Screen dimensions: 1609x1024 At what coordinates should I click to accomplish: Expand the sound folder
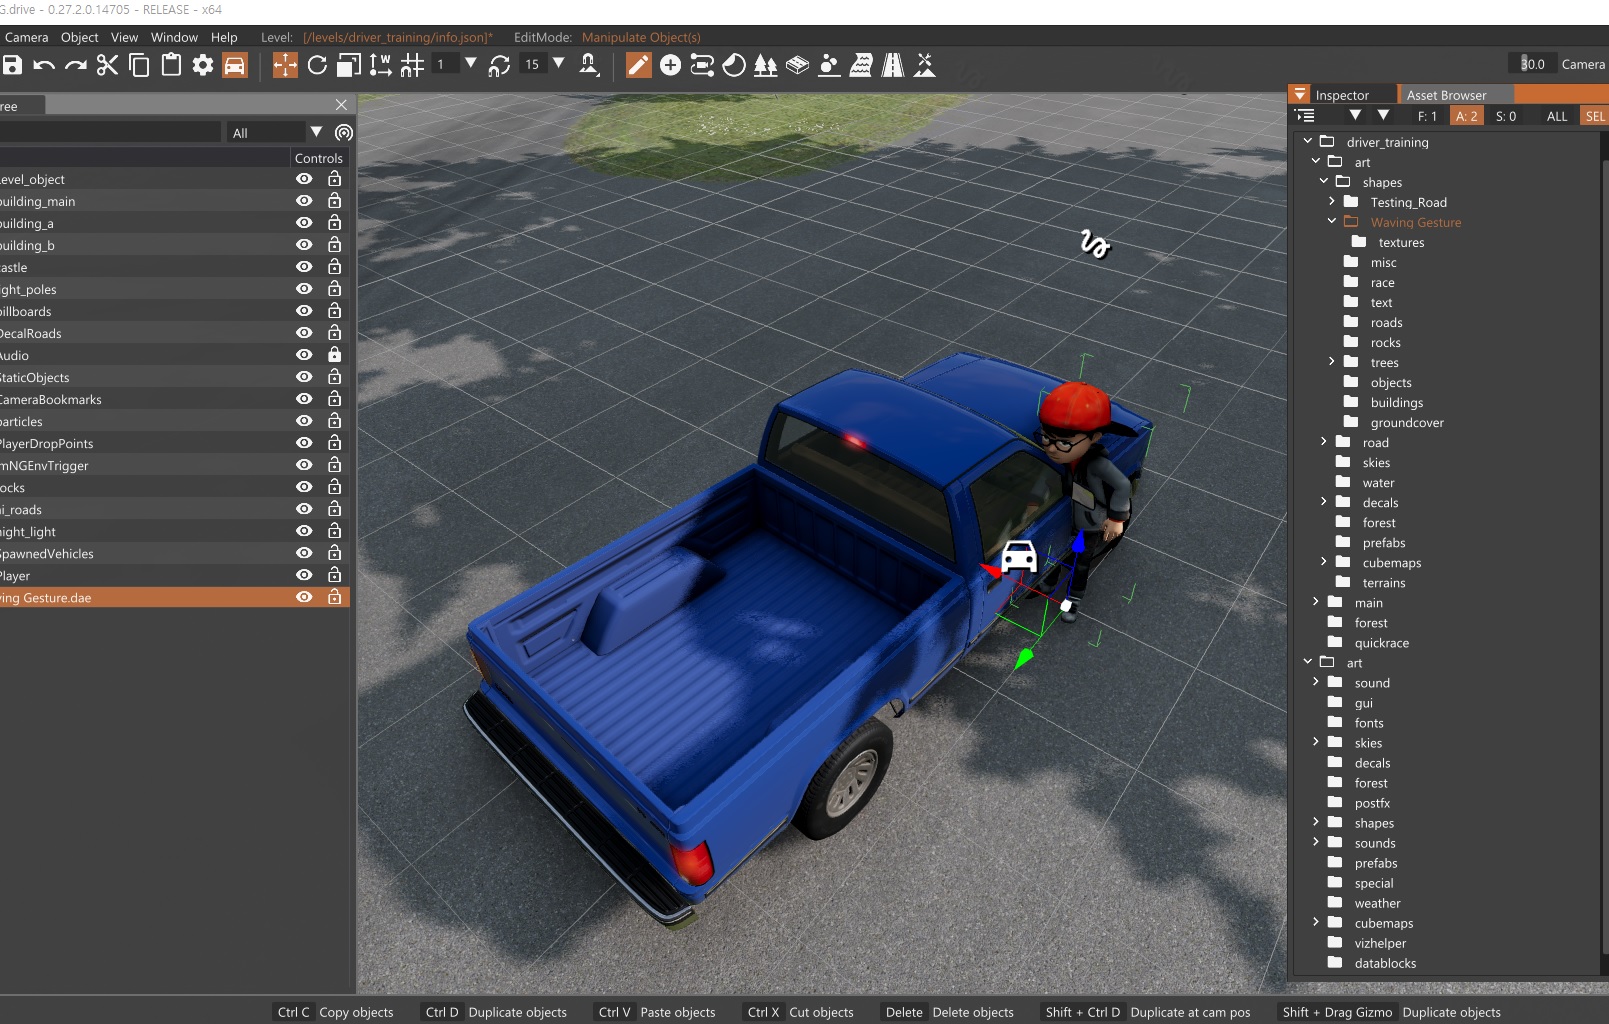pos(1316,681)
